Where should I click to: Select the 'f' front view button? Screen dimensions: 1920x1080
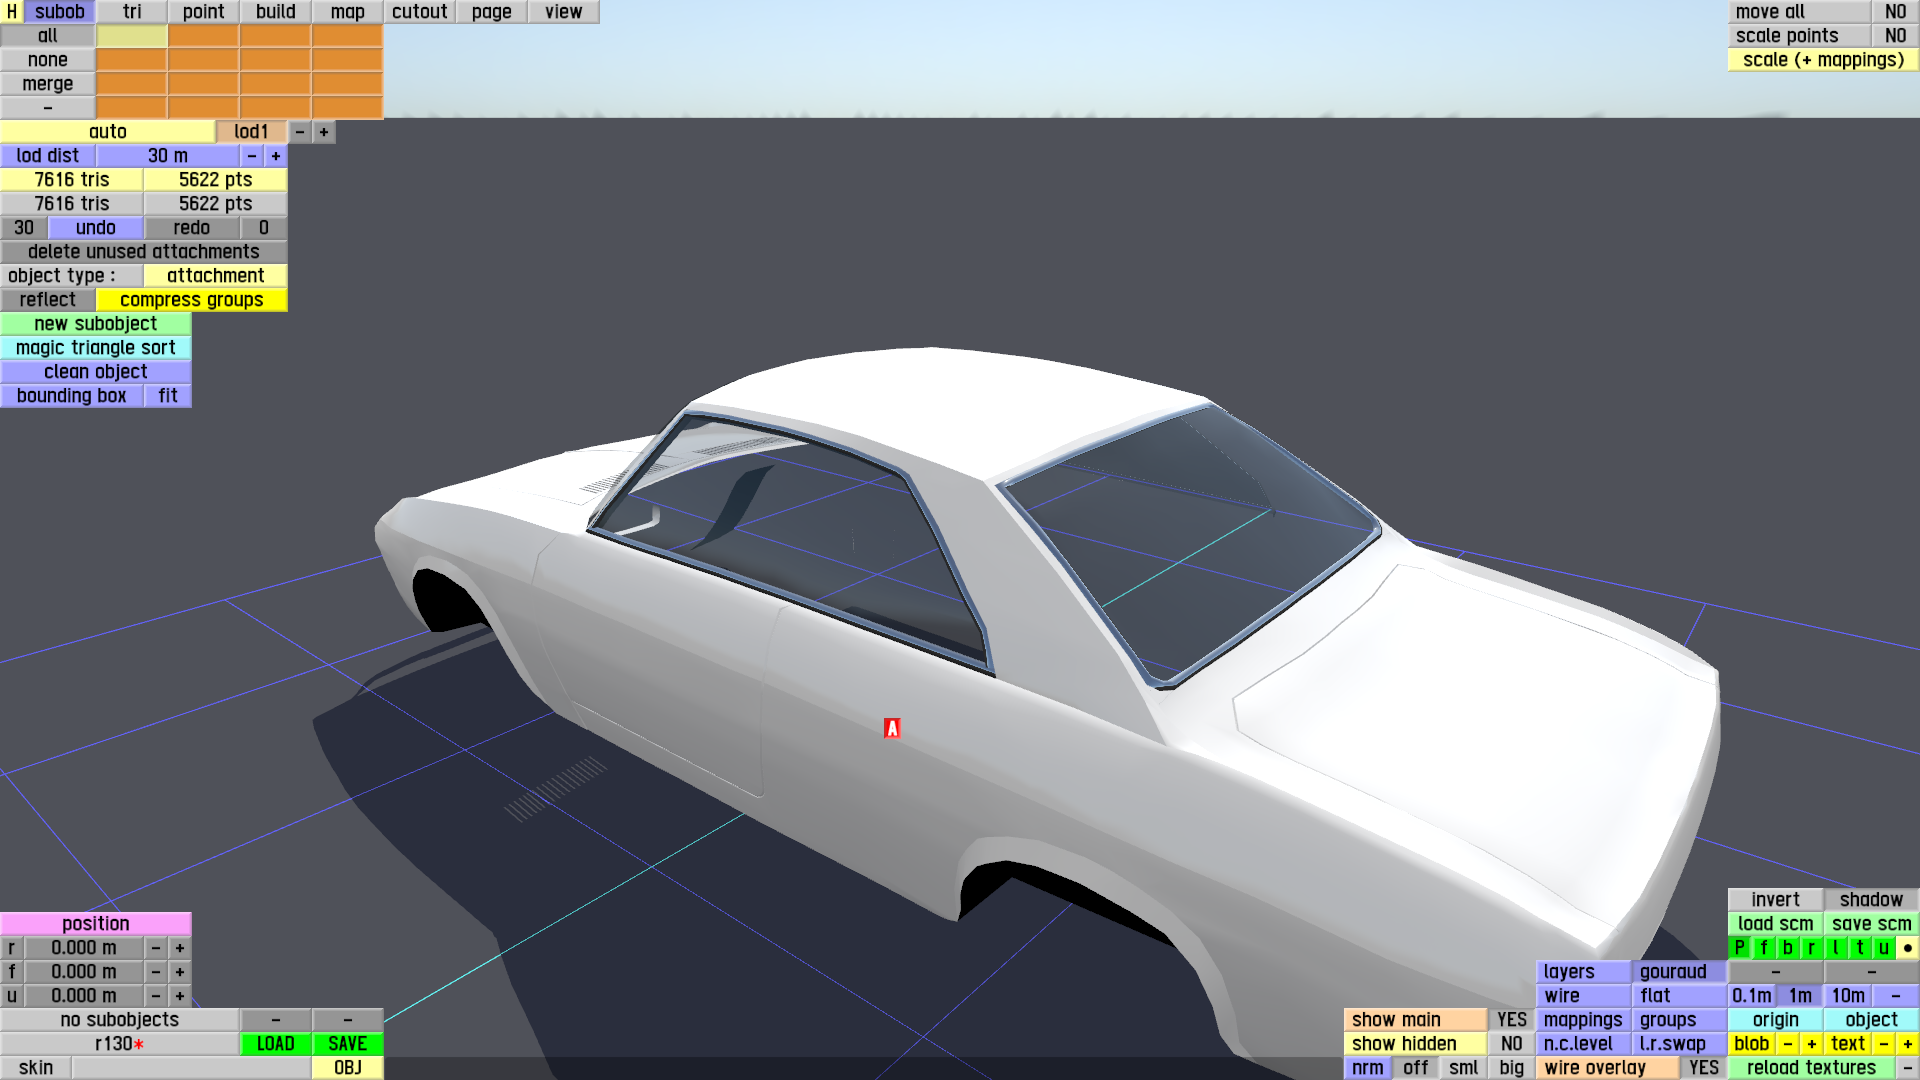(x=1763, y=948)
